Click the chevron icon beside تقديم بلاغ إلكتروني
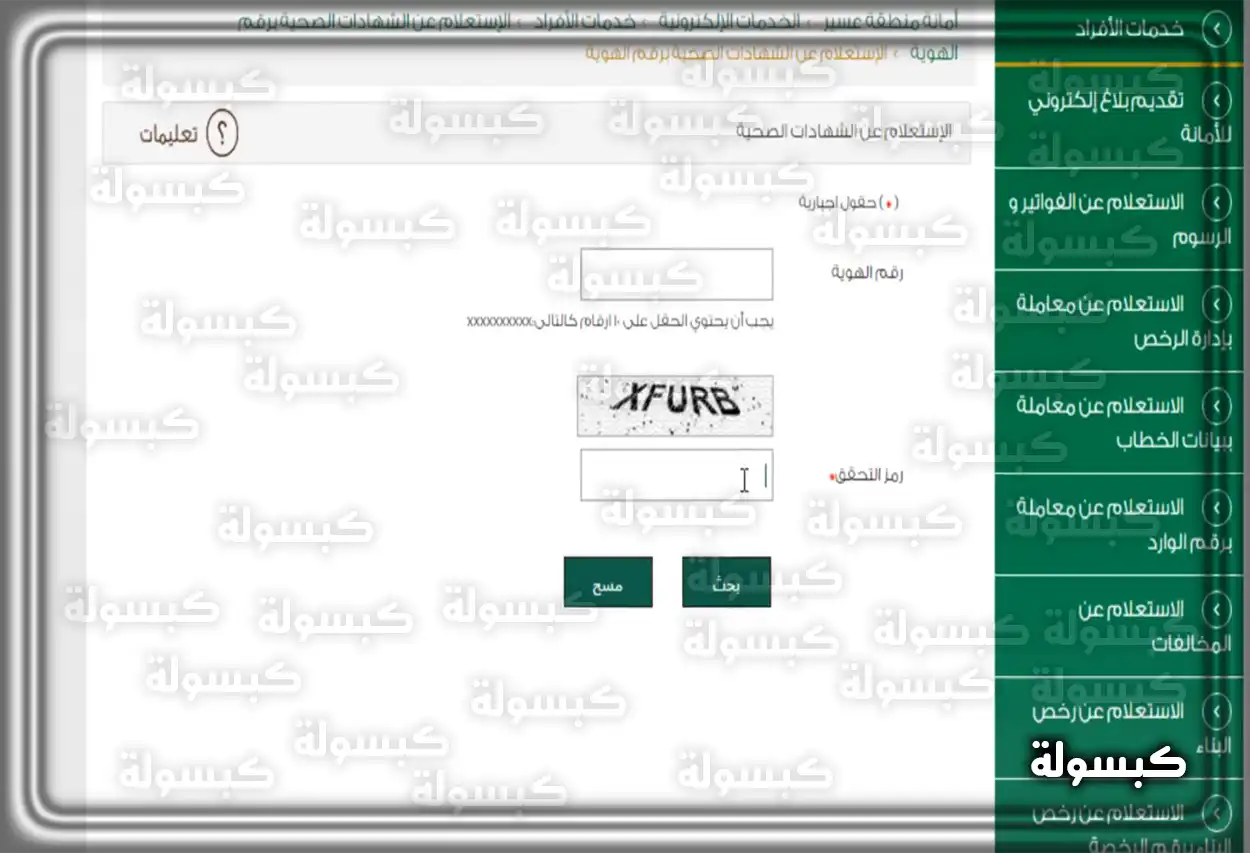 pos(1216,100)
